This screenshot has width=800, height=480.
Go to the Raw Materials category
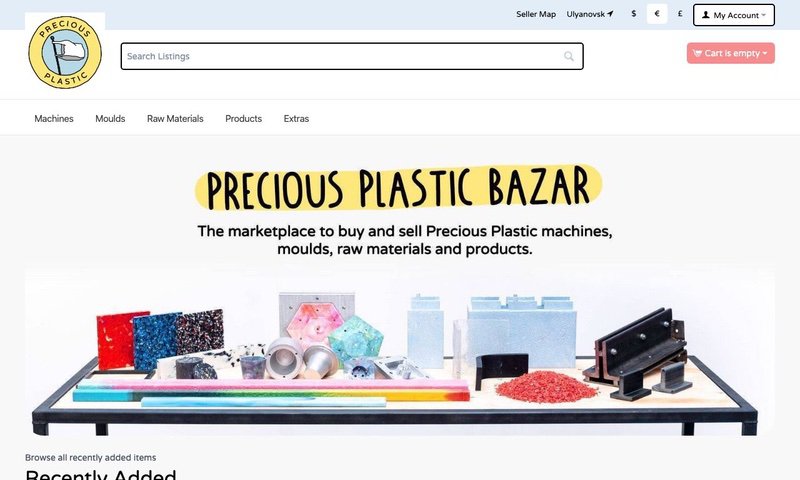(175, 118)
